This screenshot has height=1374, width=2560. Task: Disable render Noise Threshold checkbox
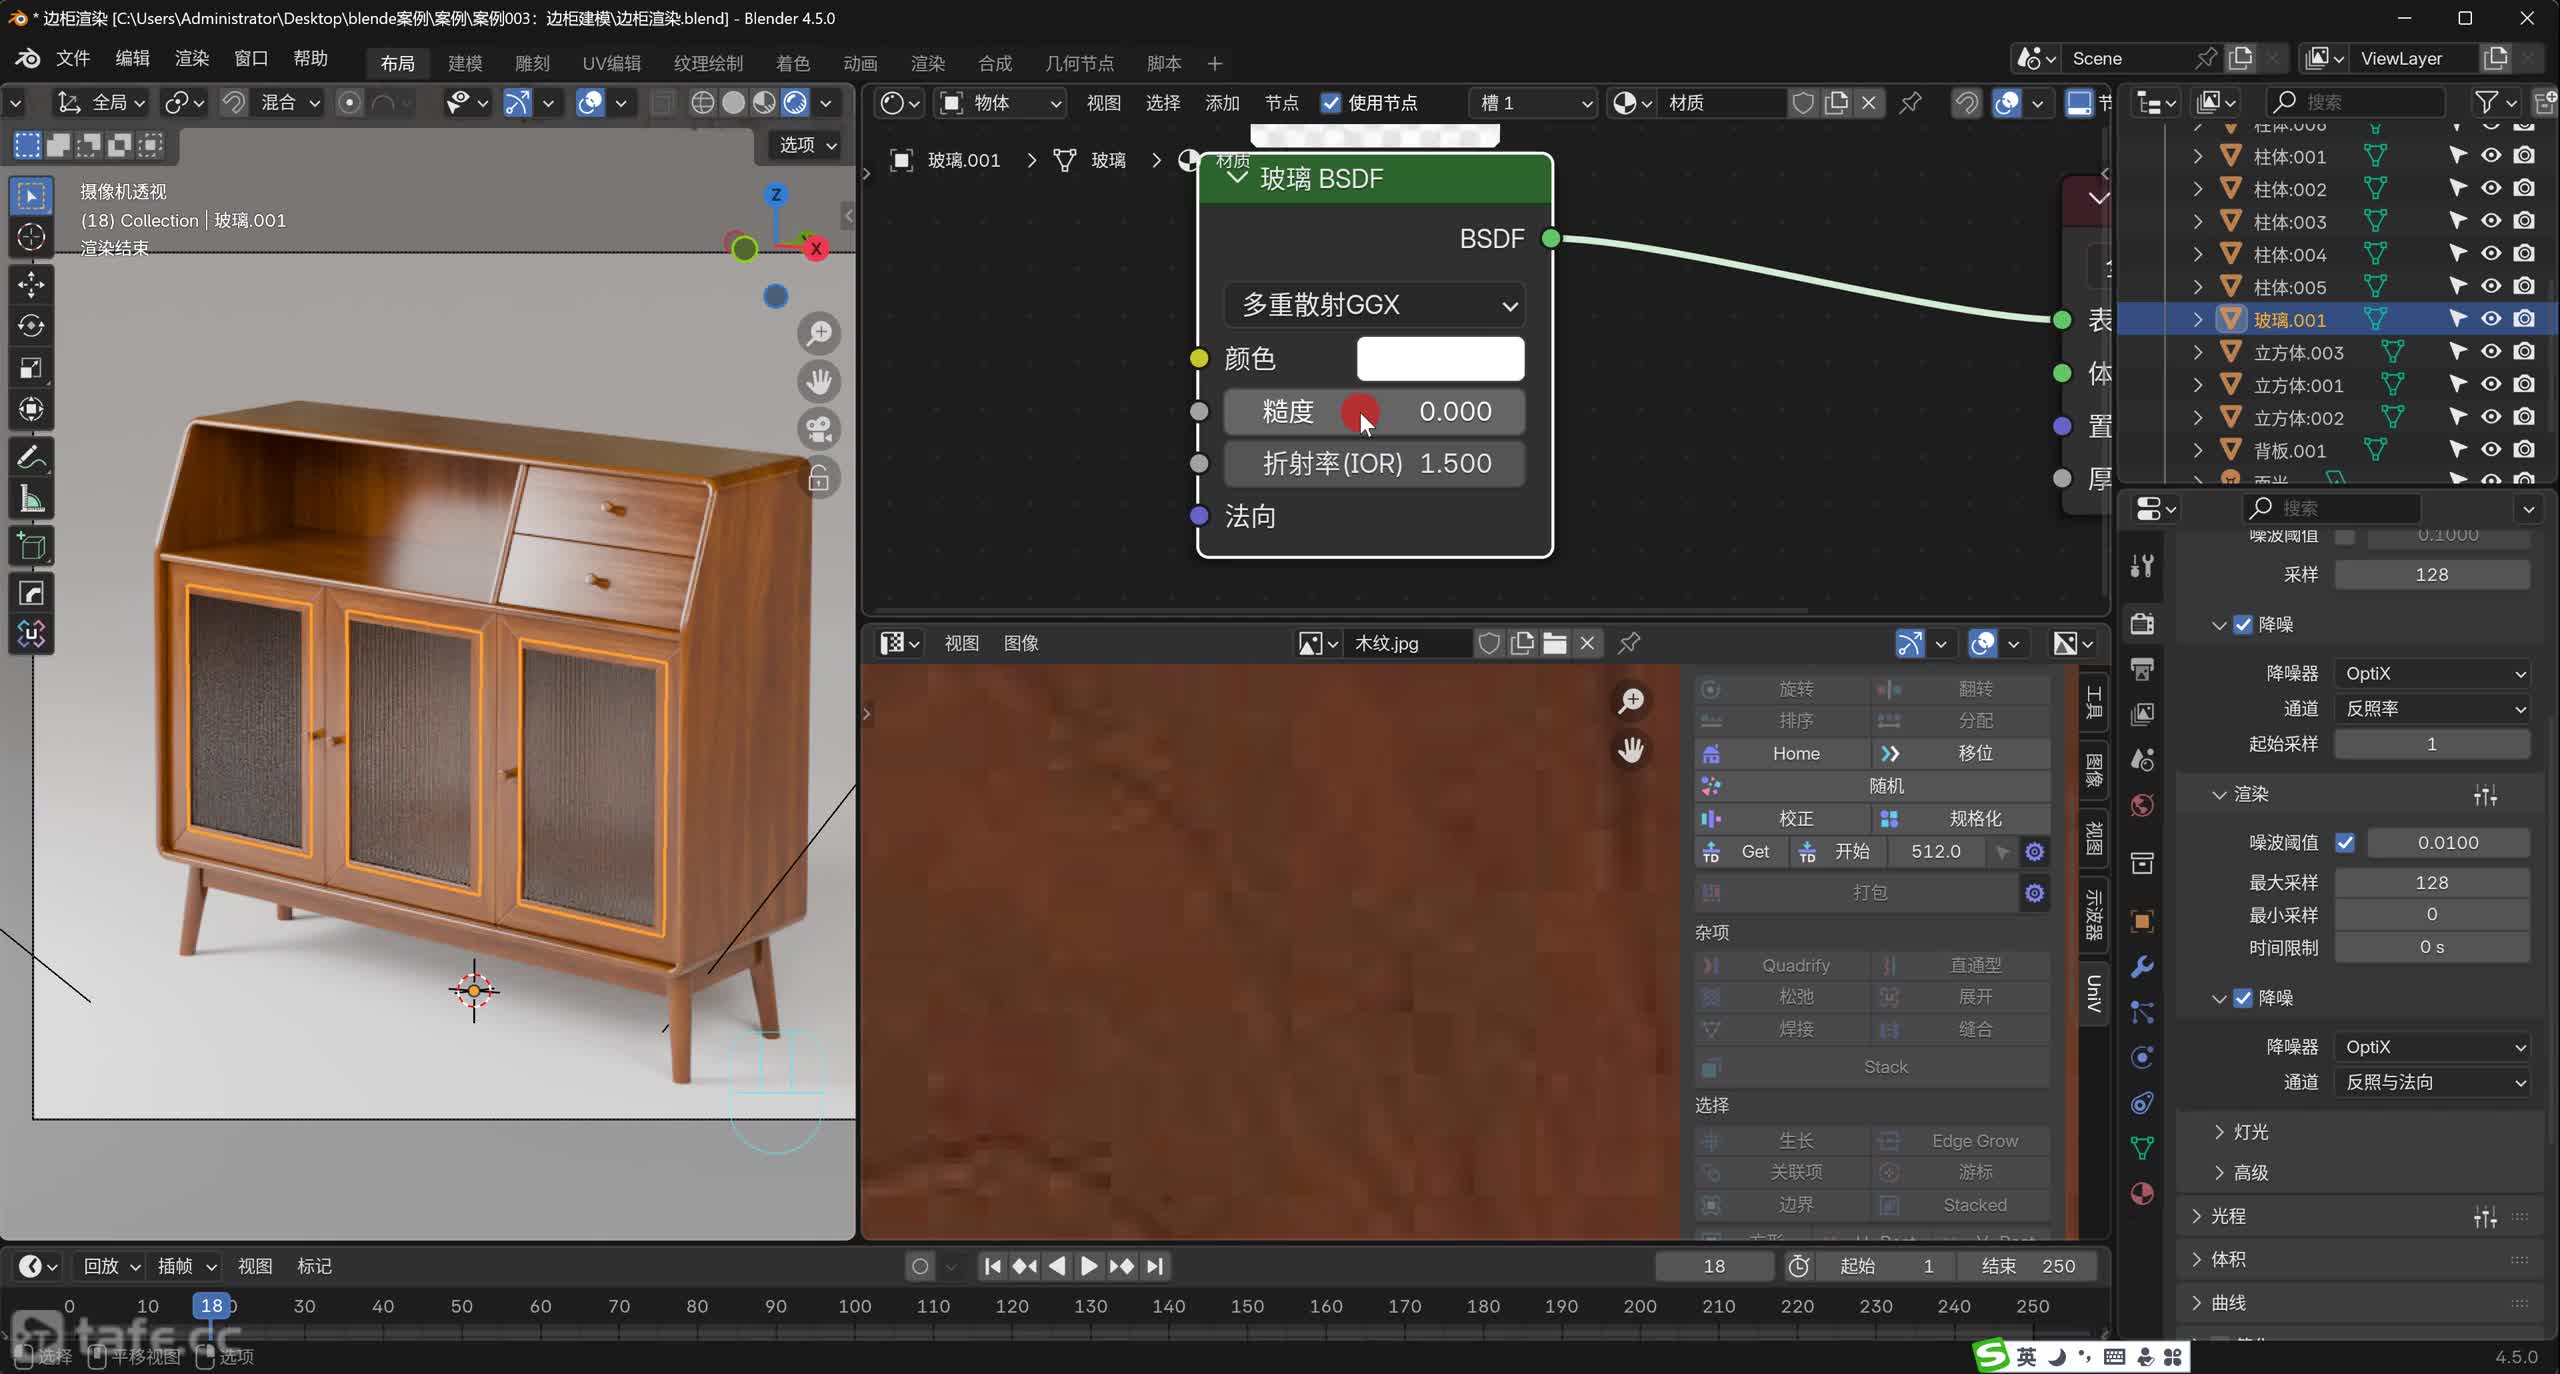coord(2345,842)
